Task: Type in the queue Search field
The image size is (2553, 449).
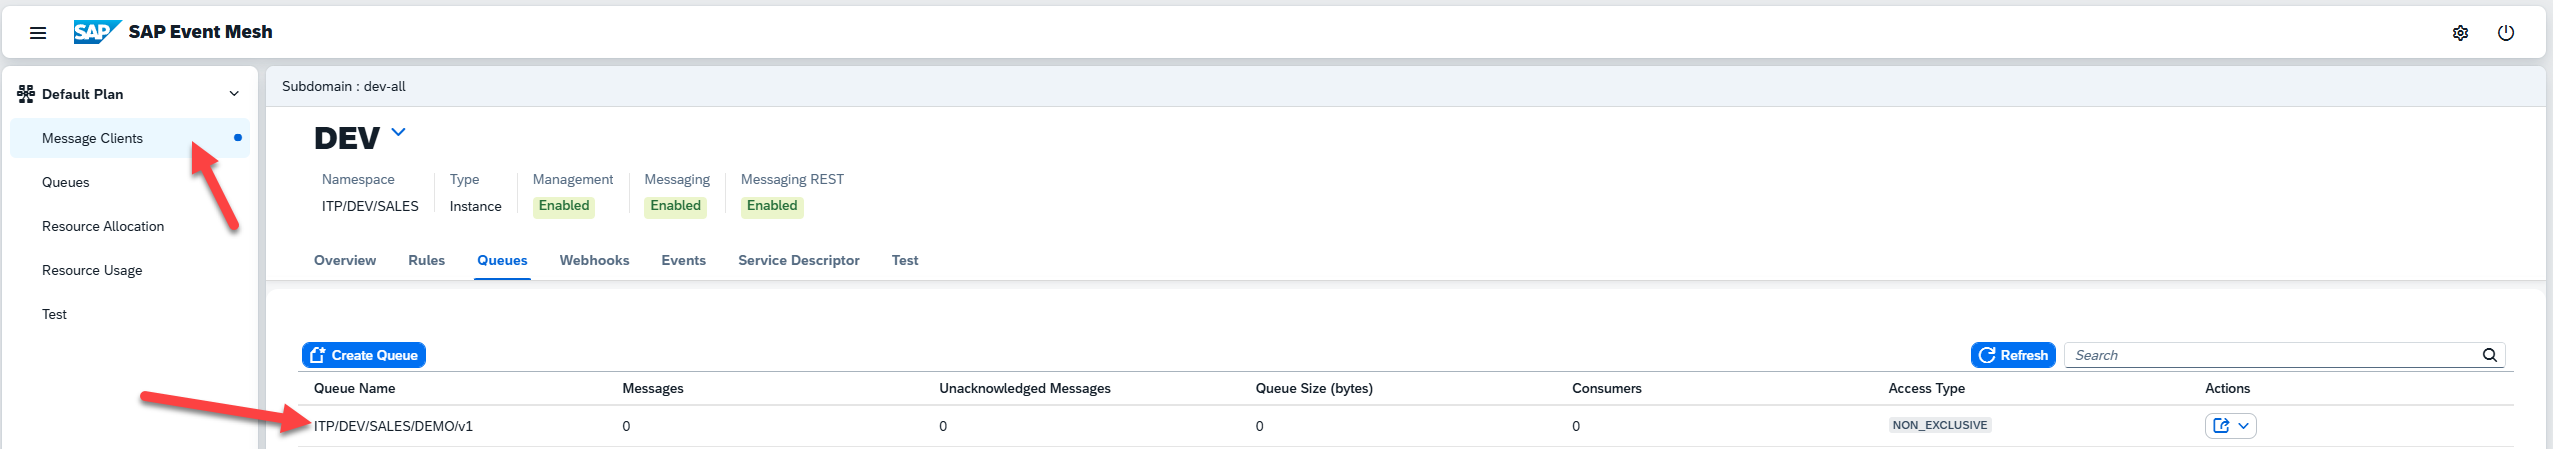Action: click(2270, 355)
